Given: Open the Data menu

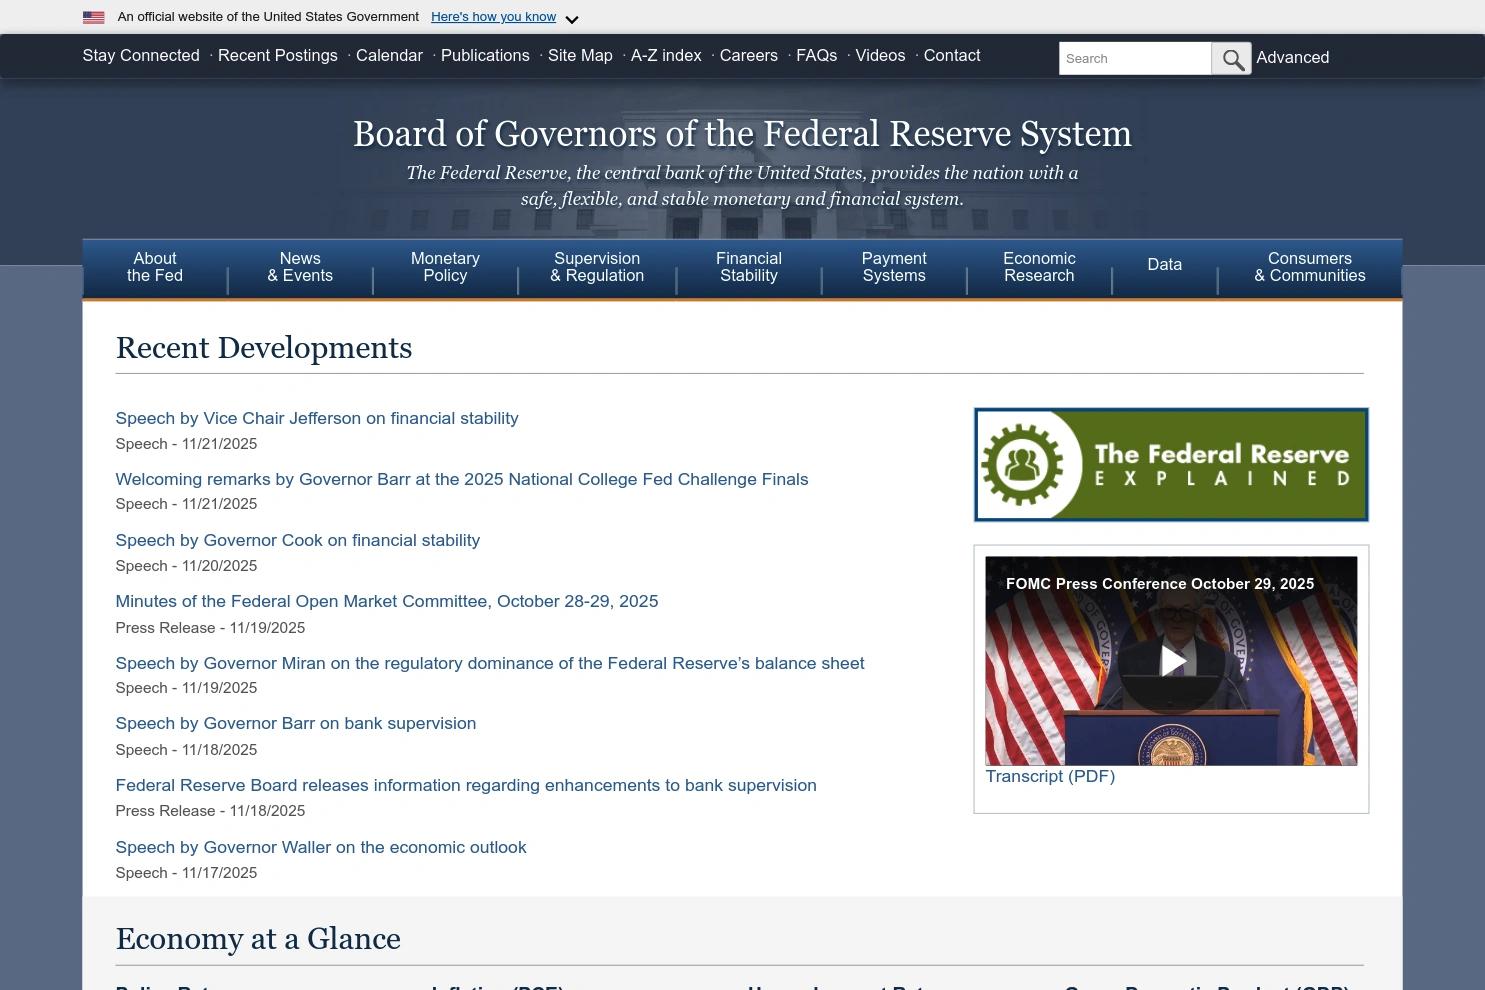Looking at the screenshot, I should click(1164, 265).
